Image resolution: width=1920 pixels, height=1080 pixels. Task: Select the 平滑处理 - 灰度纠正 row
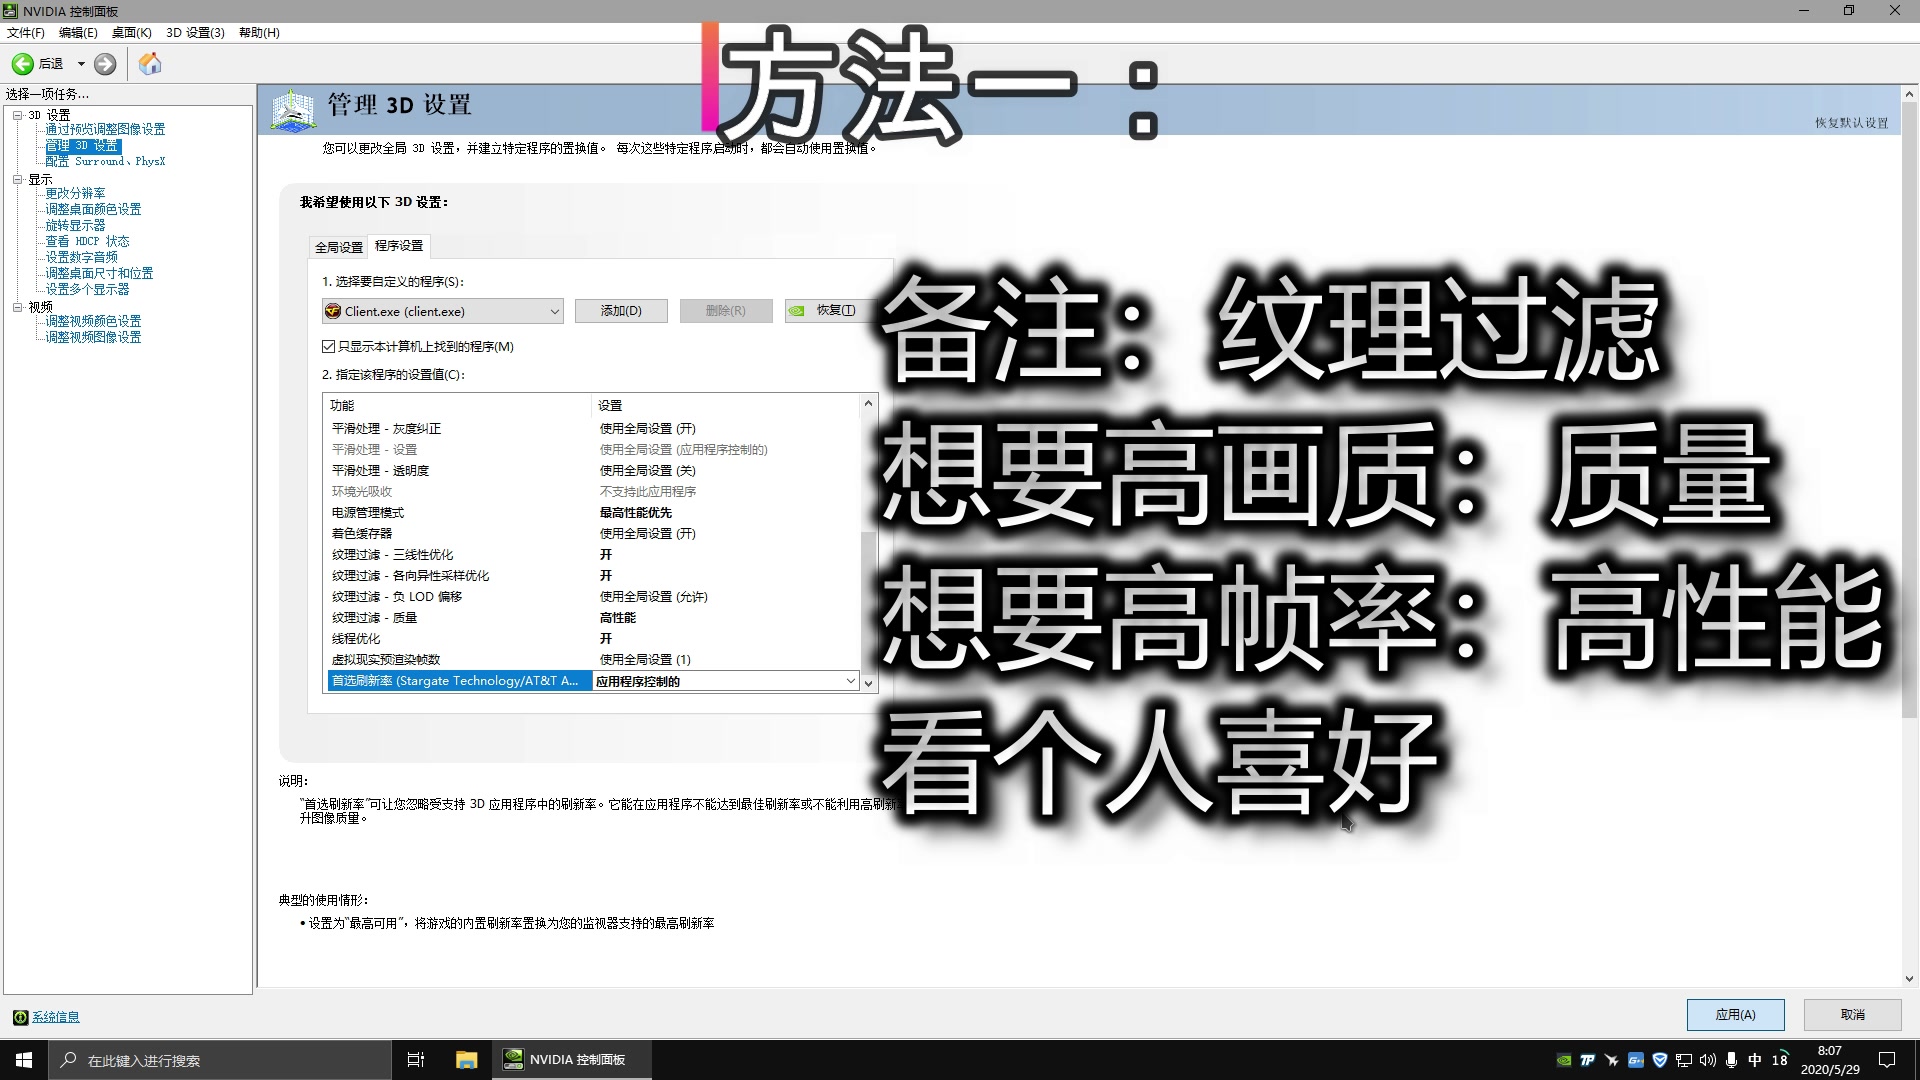coord(593,428)
